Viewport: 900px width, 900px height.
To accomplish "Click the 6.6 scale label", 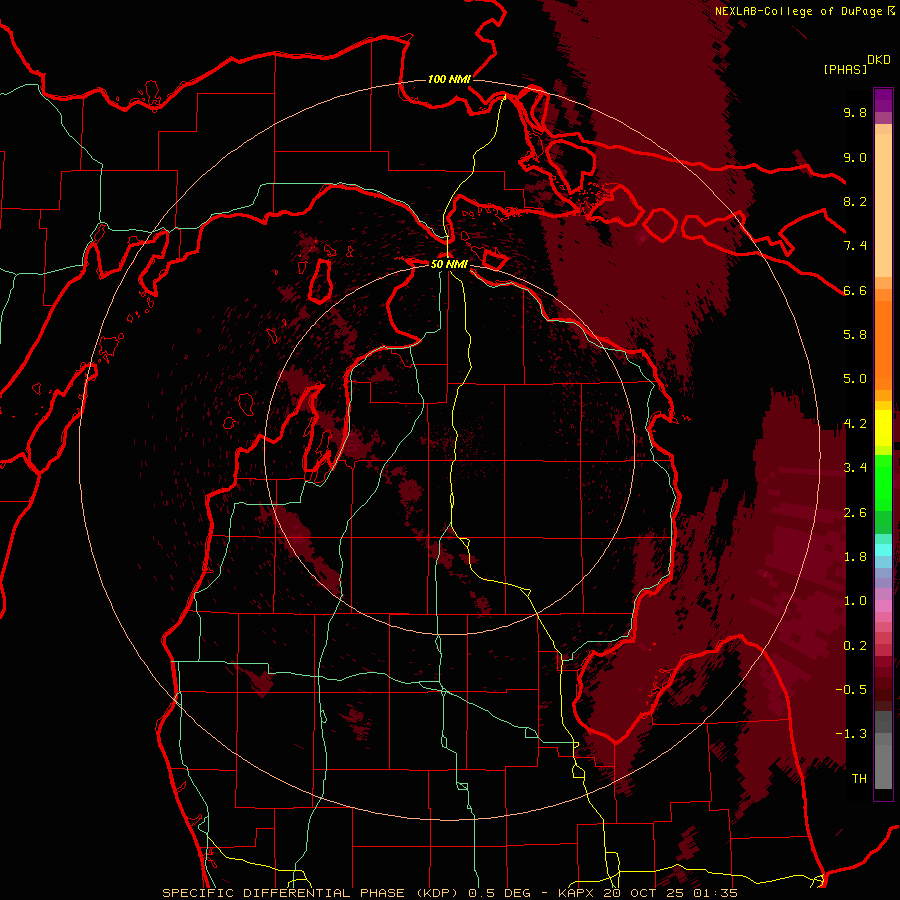I will pyautogui.click(x=855, y=290).
